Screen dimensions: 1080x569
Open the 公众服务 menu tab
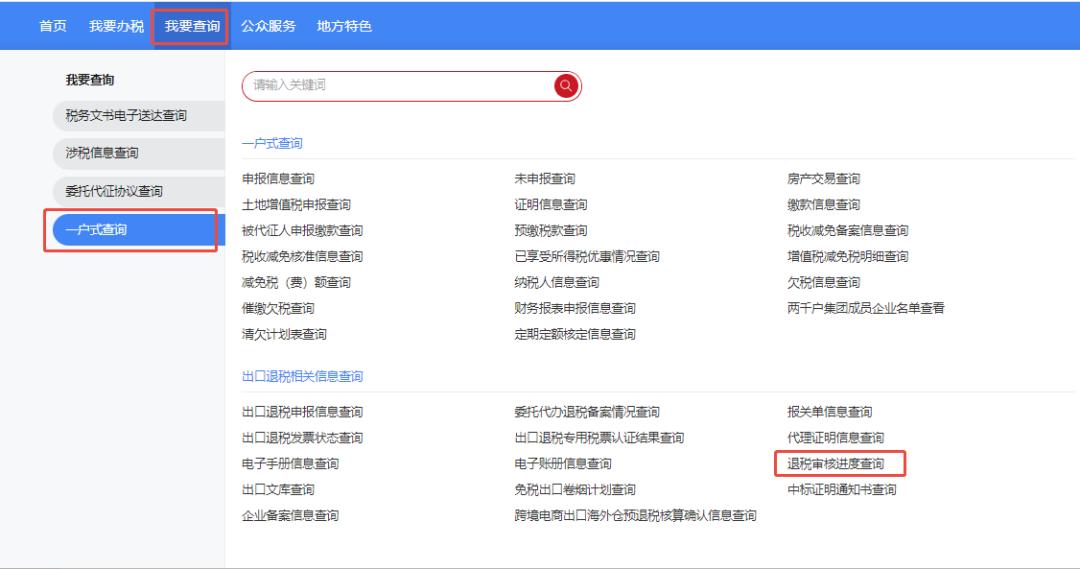point(268,25)
